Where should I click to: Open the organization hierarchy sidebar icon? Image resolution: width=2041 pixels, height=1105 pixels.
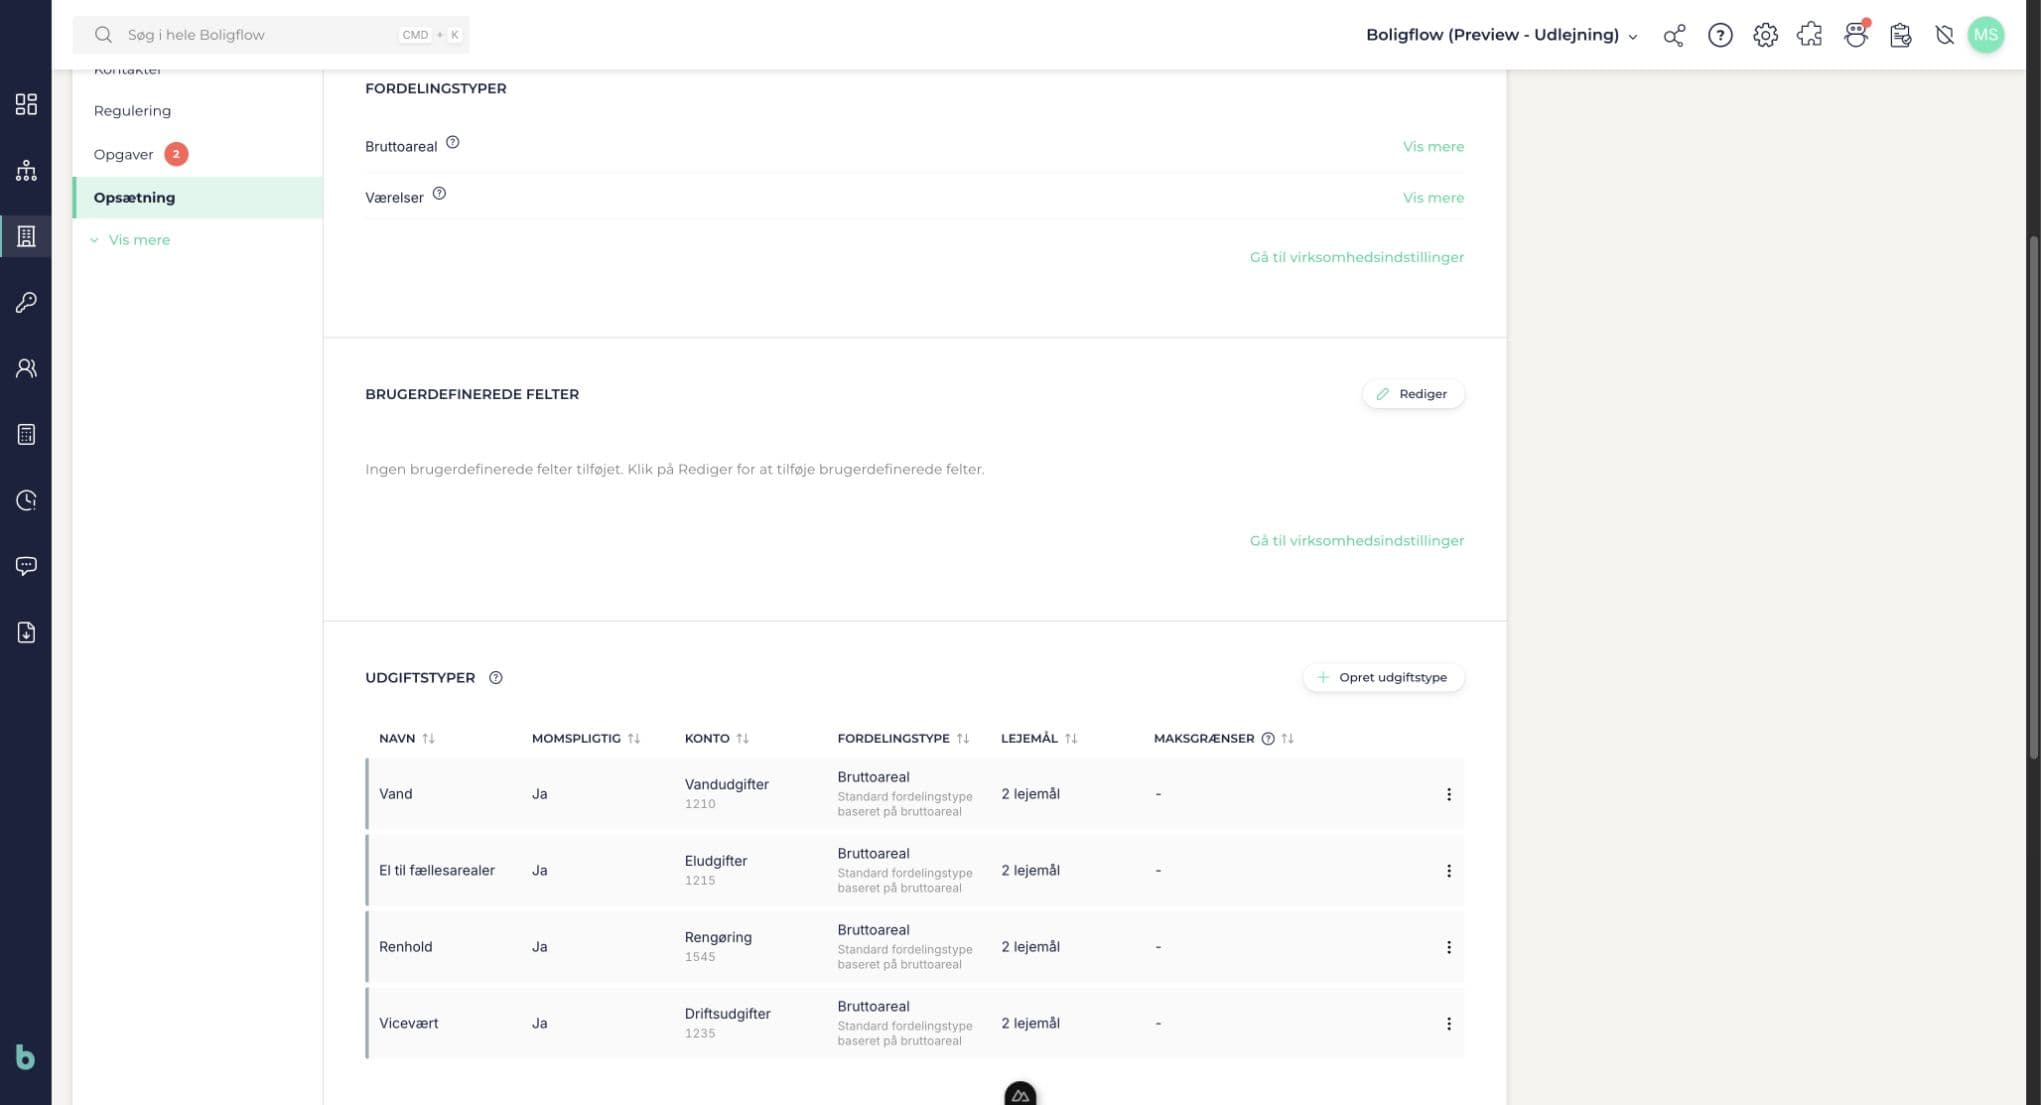point(26,170)
